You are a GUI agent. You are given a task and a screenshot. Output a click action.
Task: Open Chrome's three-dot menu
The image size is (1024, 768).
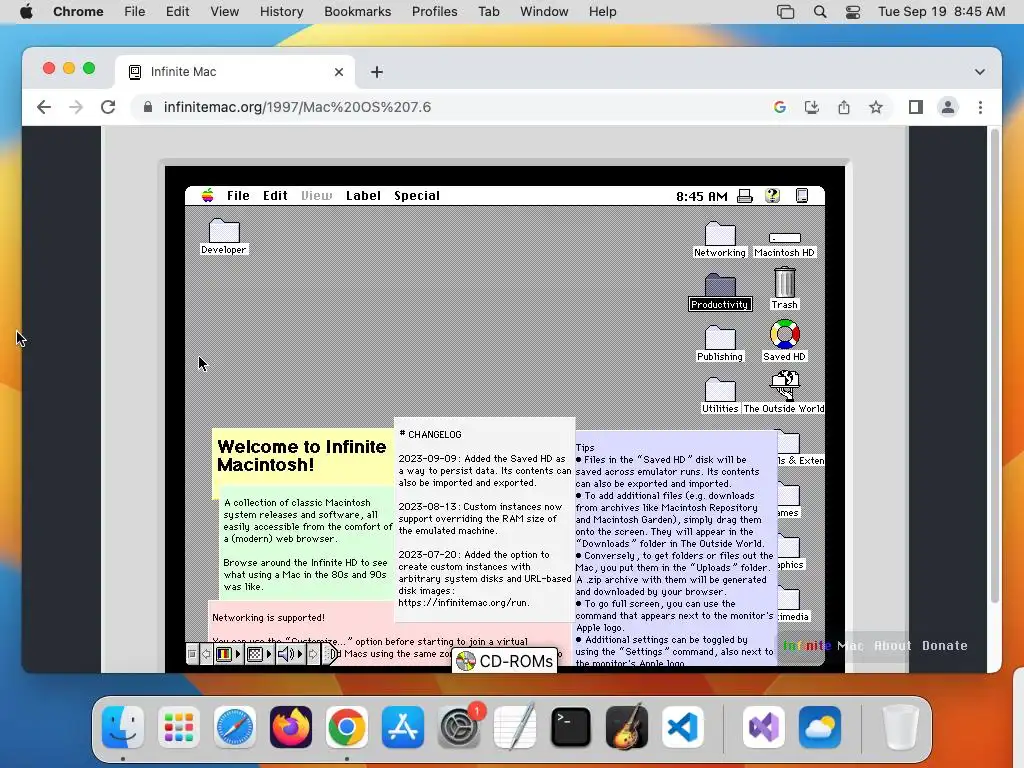point(980,107)
